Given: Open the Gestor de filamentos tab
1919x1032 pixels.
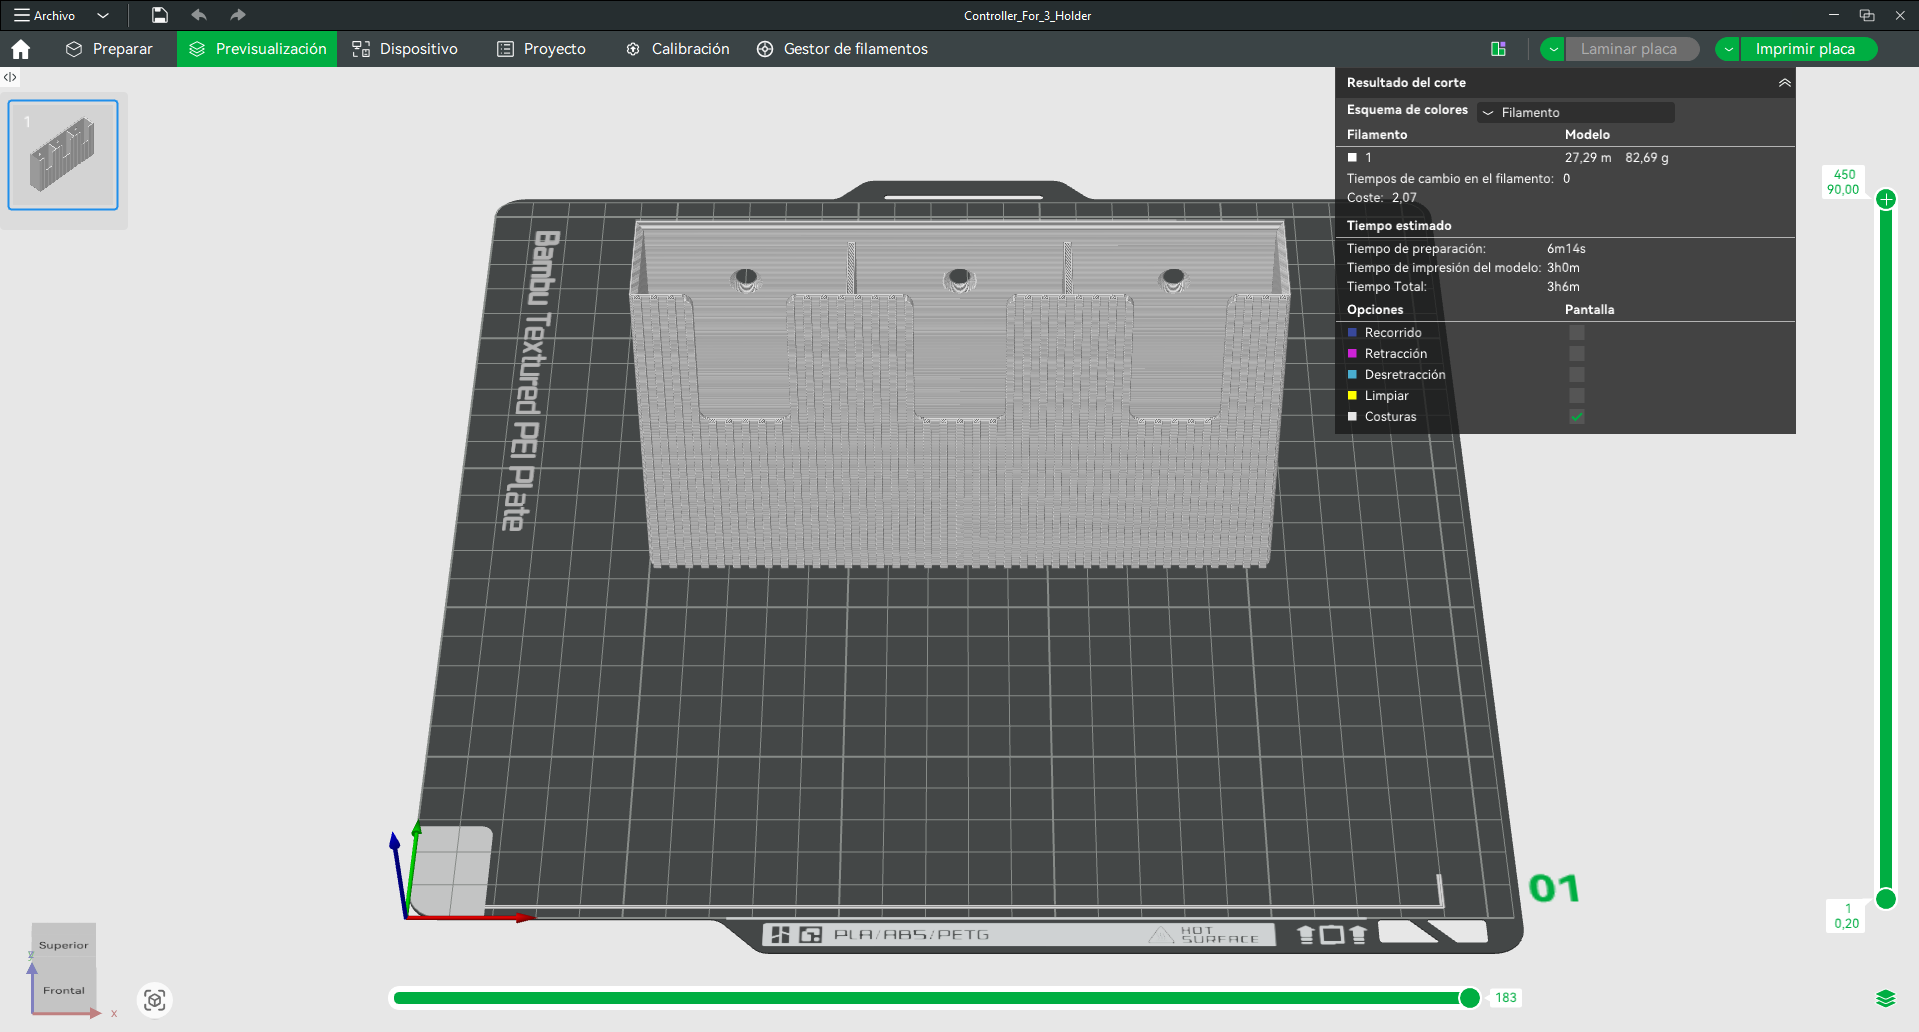Looking at the screenshot, I should coord(842,49).
